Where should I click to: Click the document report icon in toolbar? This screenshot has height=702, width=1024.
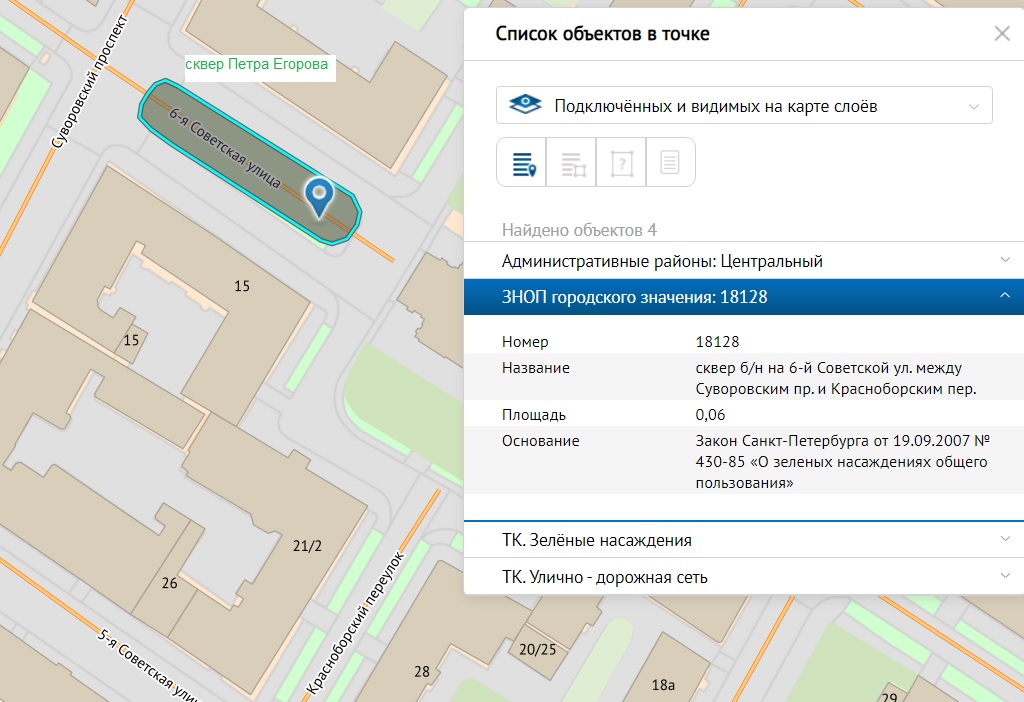coord(670,162)
